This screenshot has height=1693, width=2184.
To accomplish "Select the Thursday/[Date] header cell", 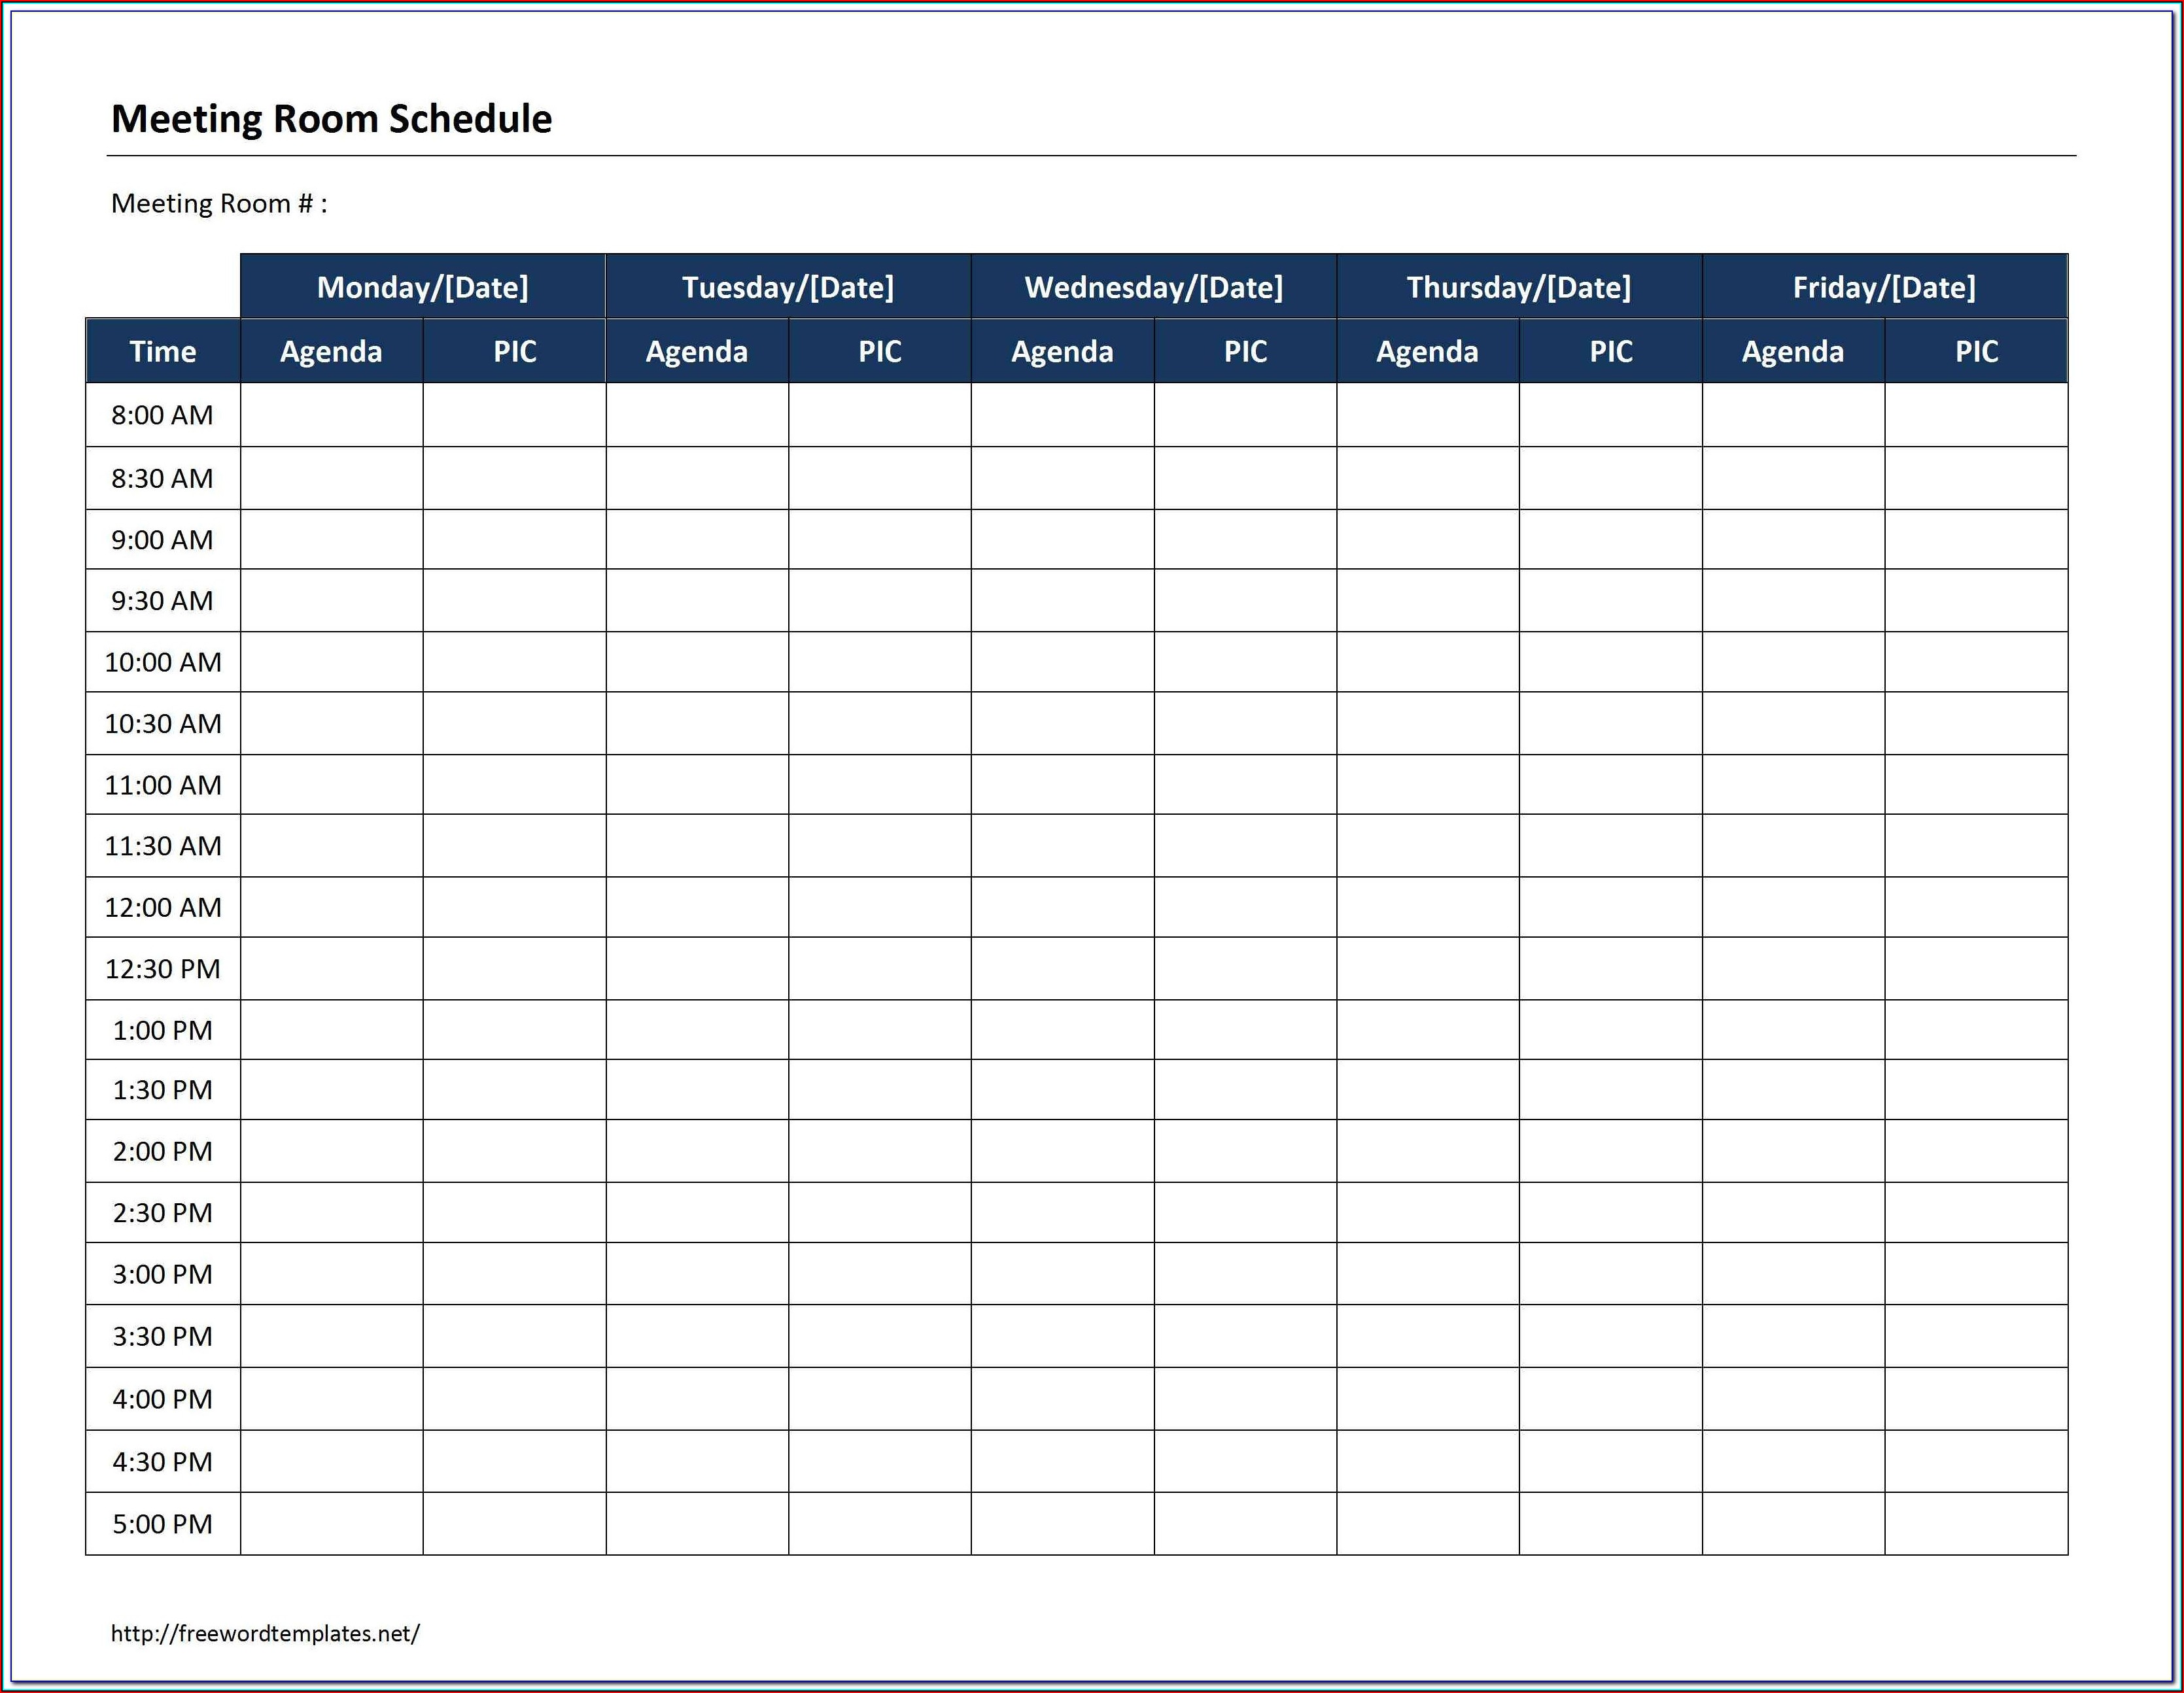I will tap(1518, 287).
